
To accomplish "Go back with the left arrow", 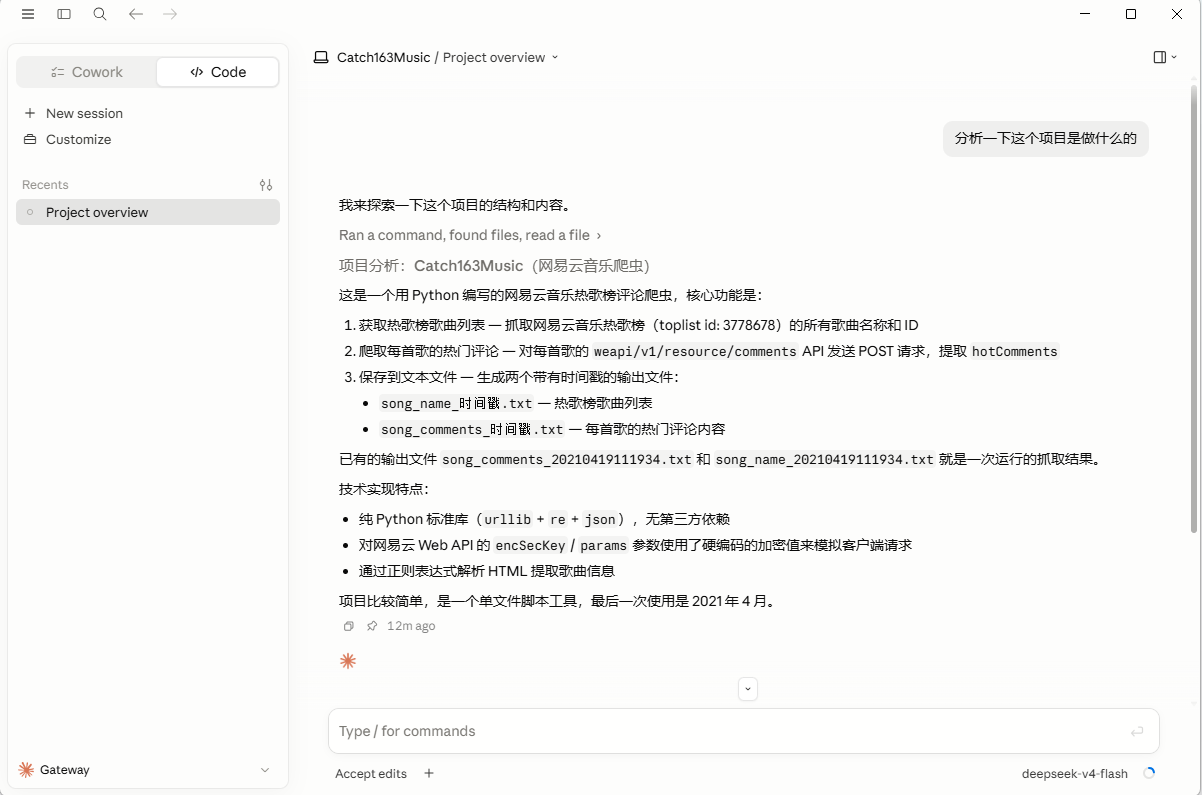I will [136, 14].
